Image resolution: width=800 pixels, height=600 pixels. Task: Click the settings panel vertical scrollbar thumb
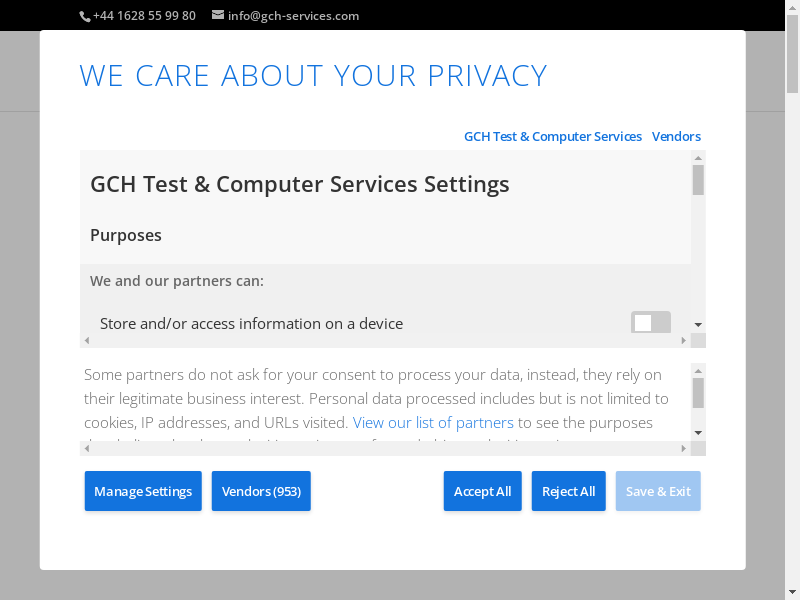[698, 180]
